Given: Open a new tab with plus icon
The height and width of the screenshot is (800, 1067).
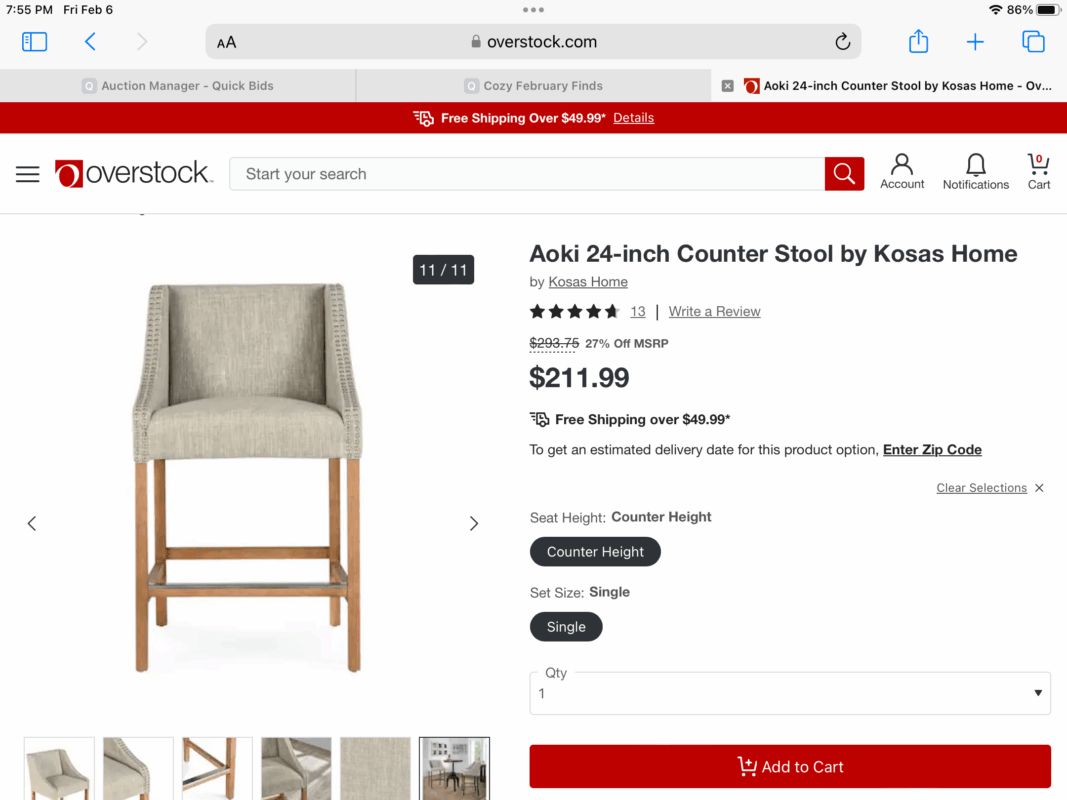Looking at the screenshot, I should tap(974, 41).
